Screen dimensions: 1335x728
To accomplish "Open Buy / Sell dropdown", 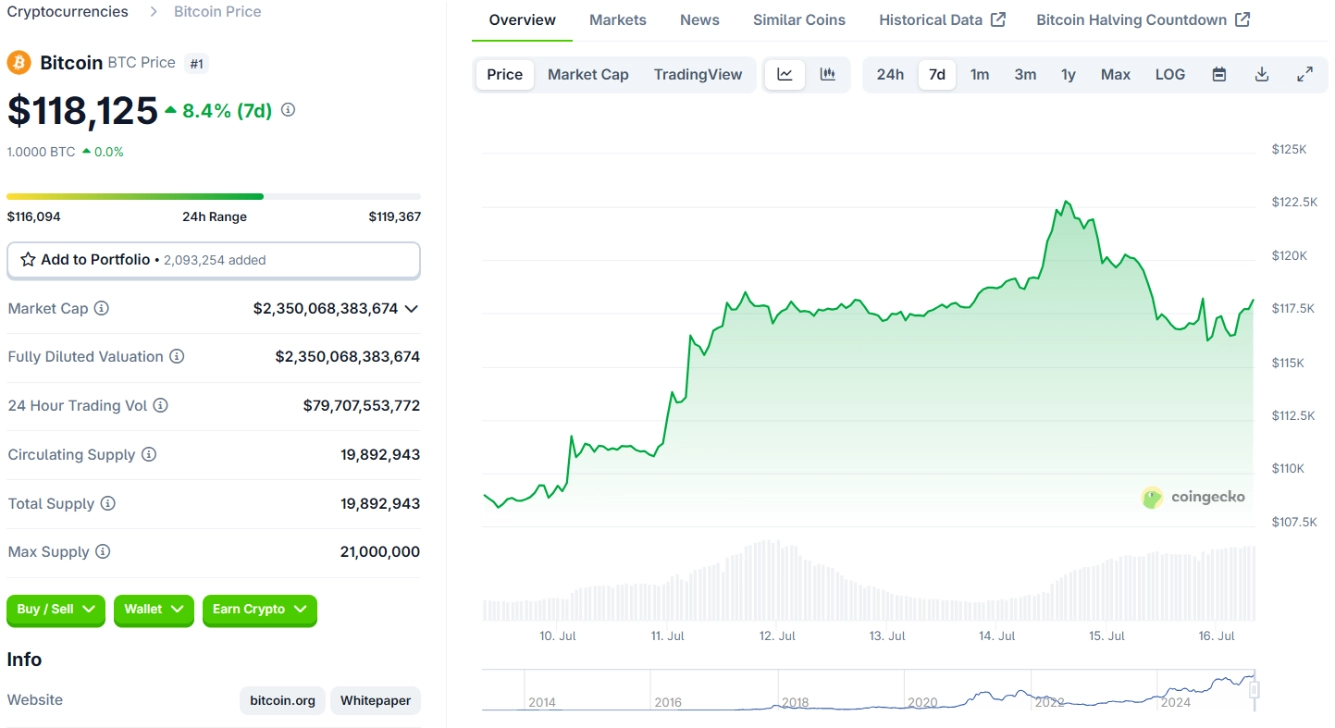I will click(56, 610).
